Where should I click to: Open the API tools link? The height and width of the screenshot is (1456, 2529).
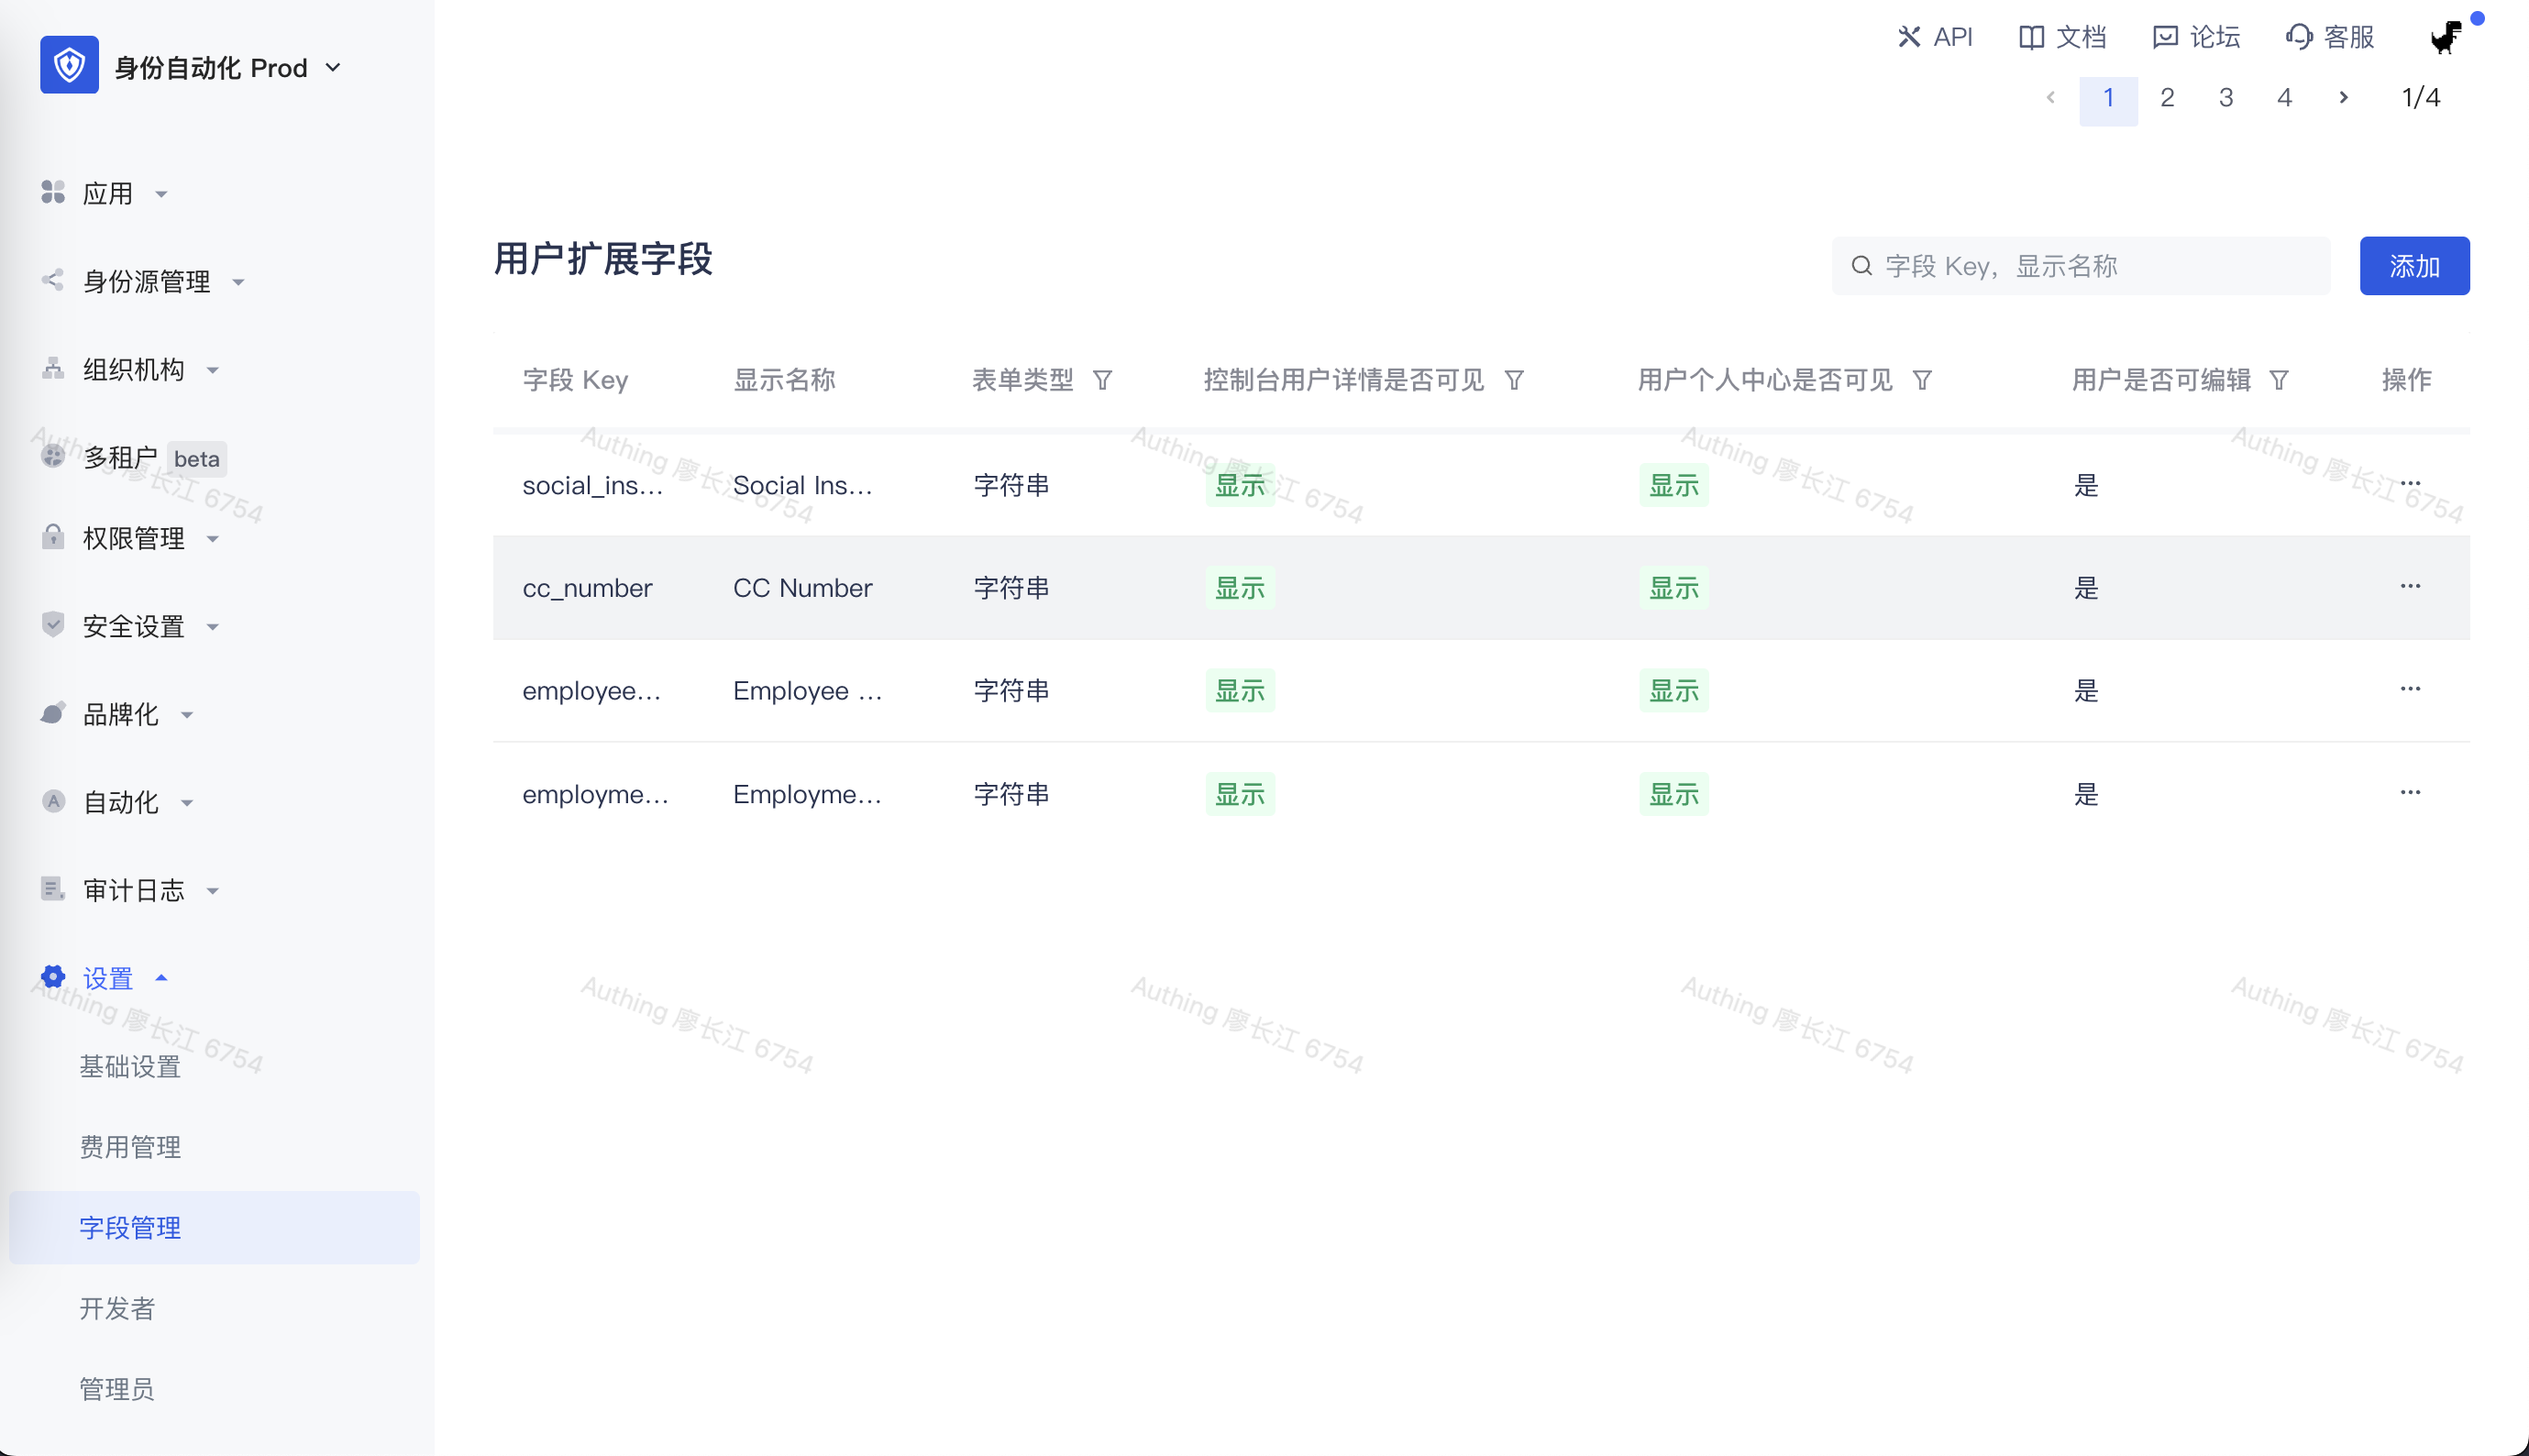click(1935, 37)
